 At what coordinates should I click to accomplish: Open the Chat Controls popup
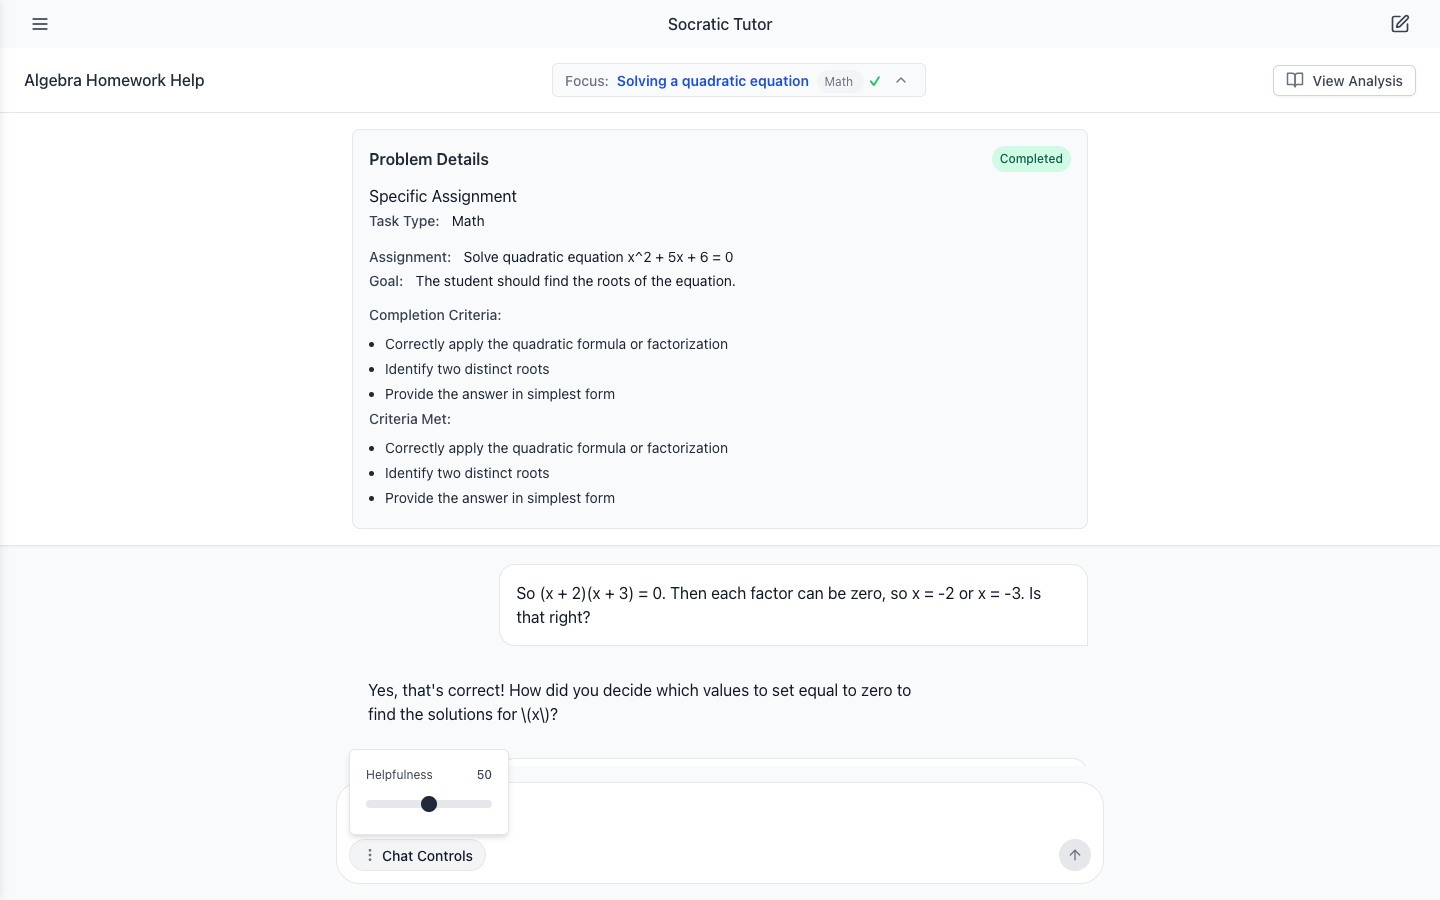pyautogui.click(x=417, y=855)
